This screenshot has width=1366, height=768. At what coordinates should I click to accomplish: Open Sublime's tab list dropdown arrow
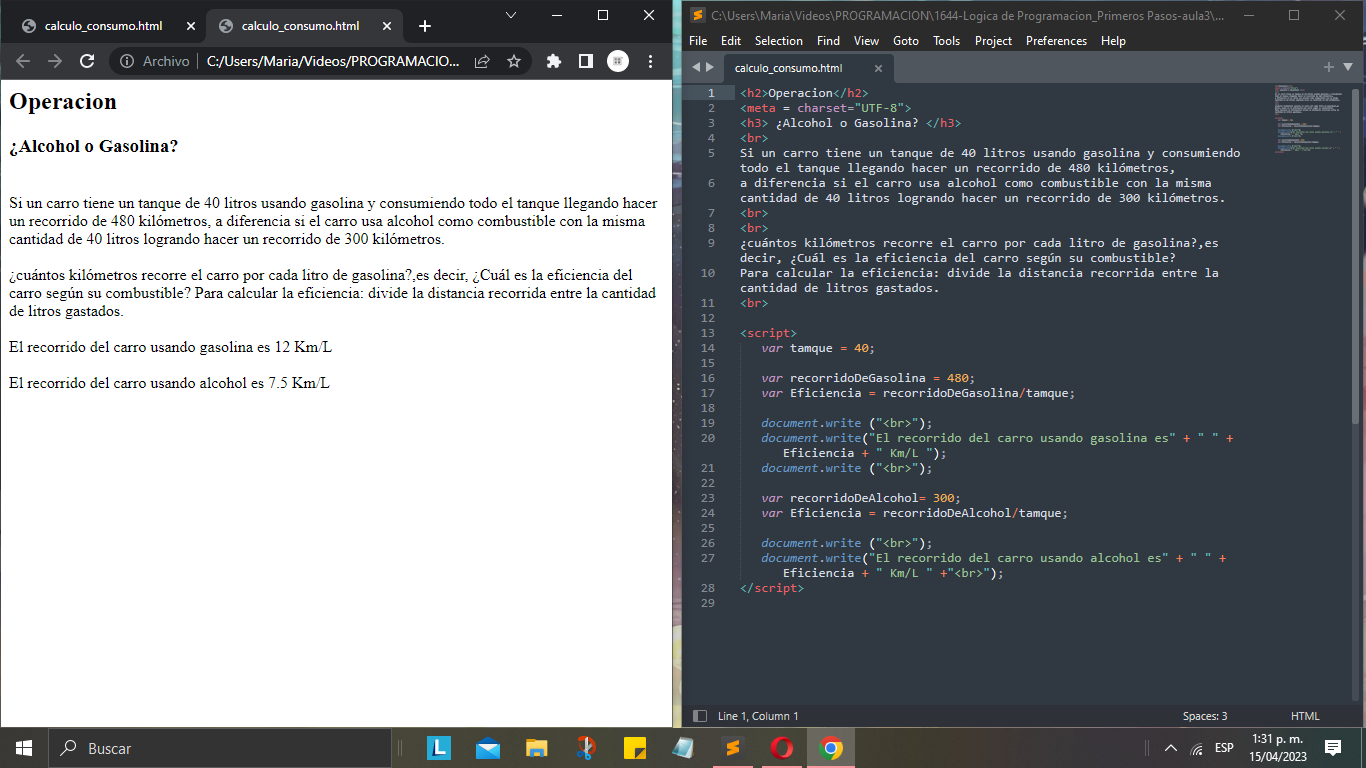pyautogui.click(x=1347, y=67)
